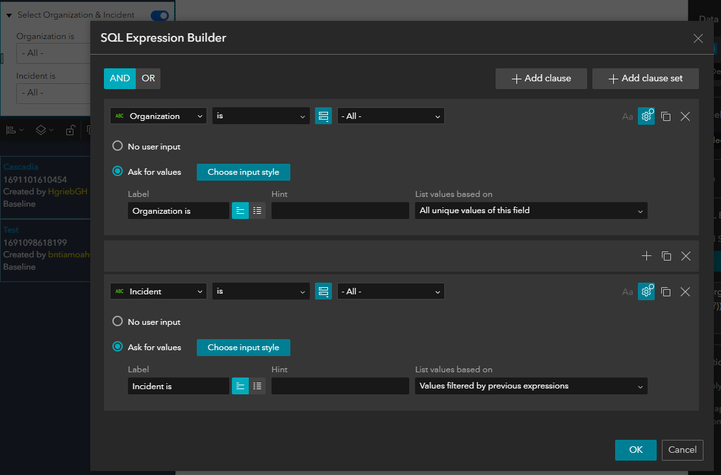Duplicate the Organization clause

tap(666, 116)
